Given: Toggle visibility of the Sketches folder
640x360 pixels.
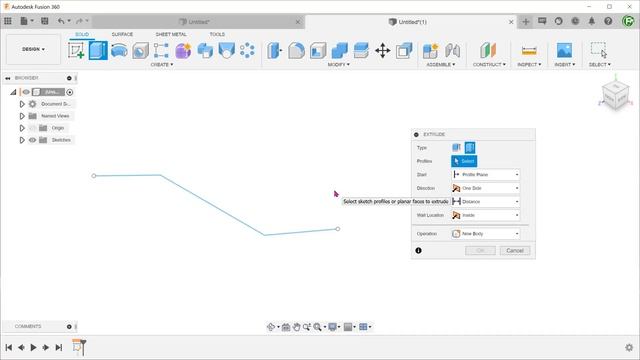Looking at the screenshot, I should click(x=33, y=140).
